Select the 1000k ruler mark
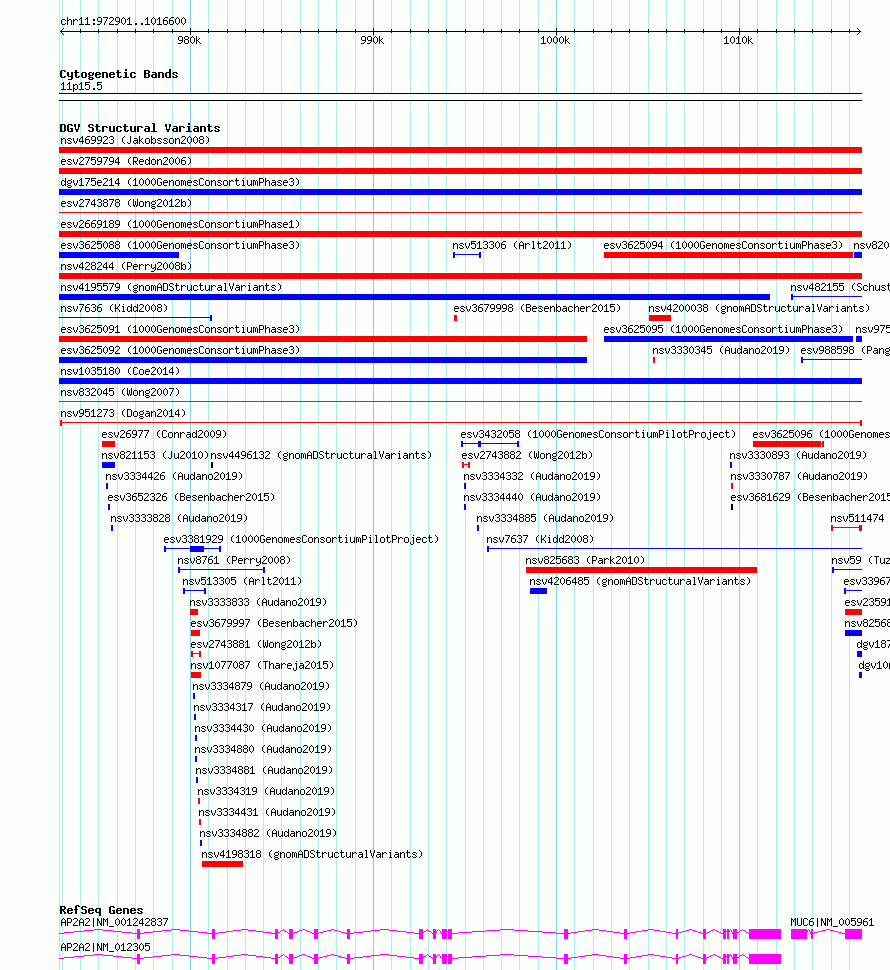890x970 pixels. click(x=555, y=41)
